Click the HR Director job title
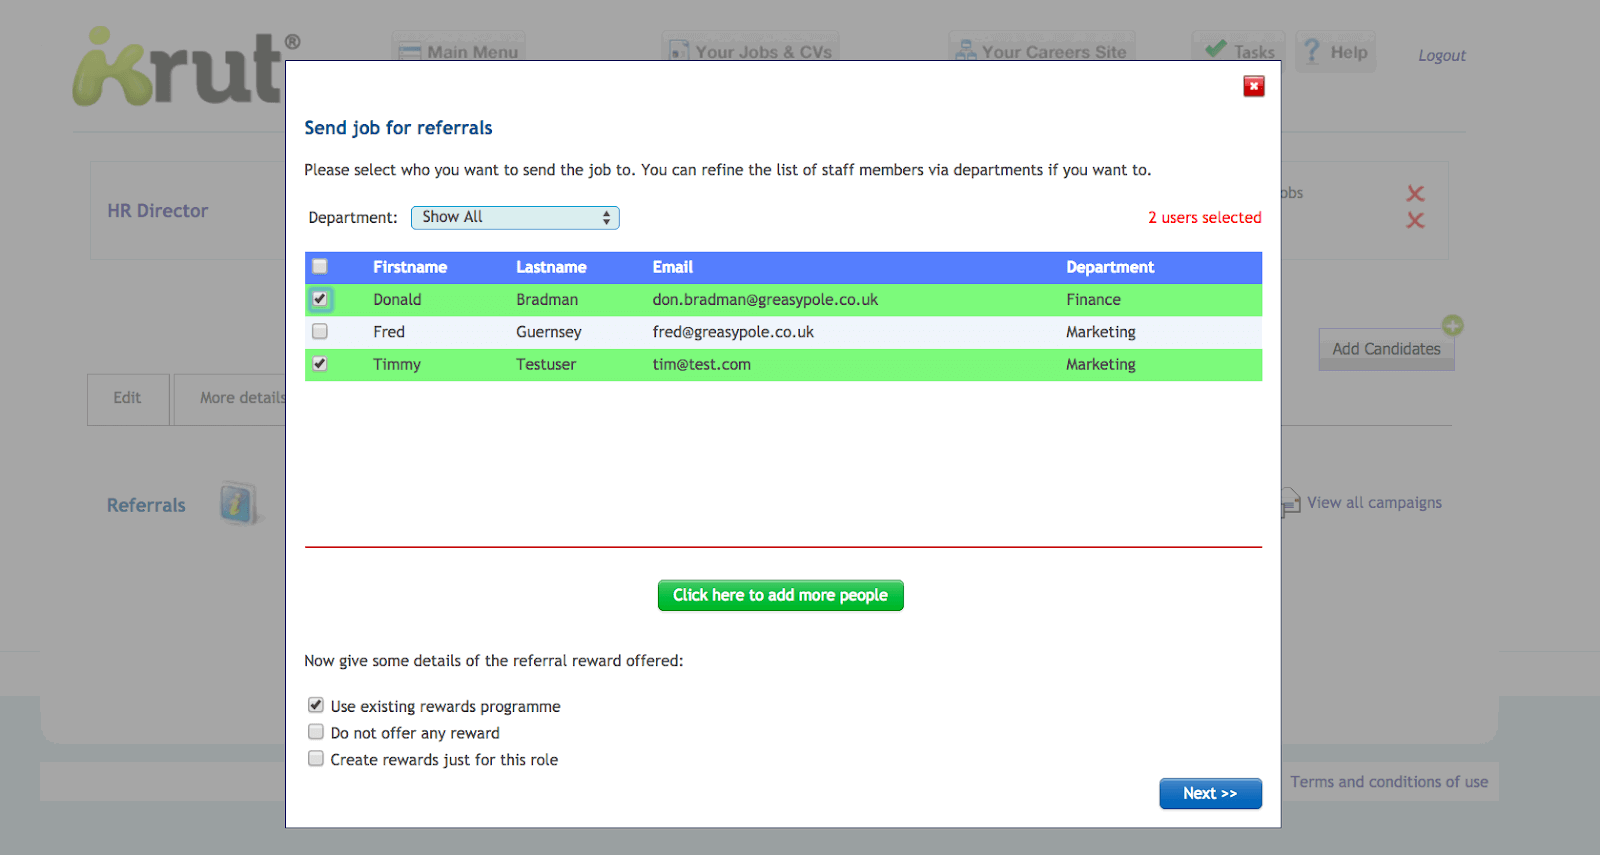 pyautogui.click(x=158, y=211)
